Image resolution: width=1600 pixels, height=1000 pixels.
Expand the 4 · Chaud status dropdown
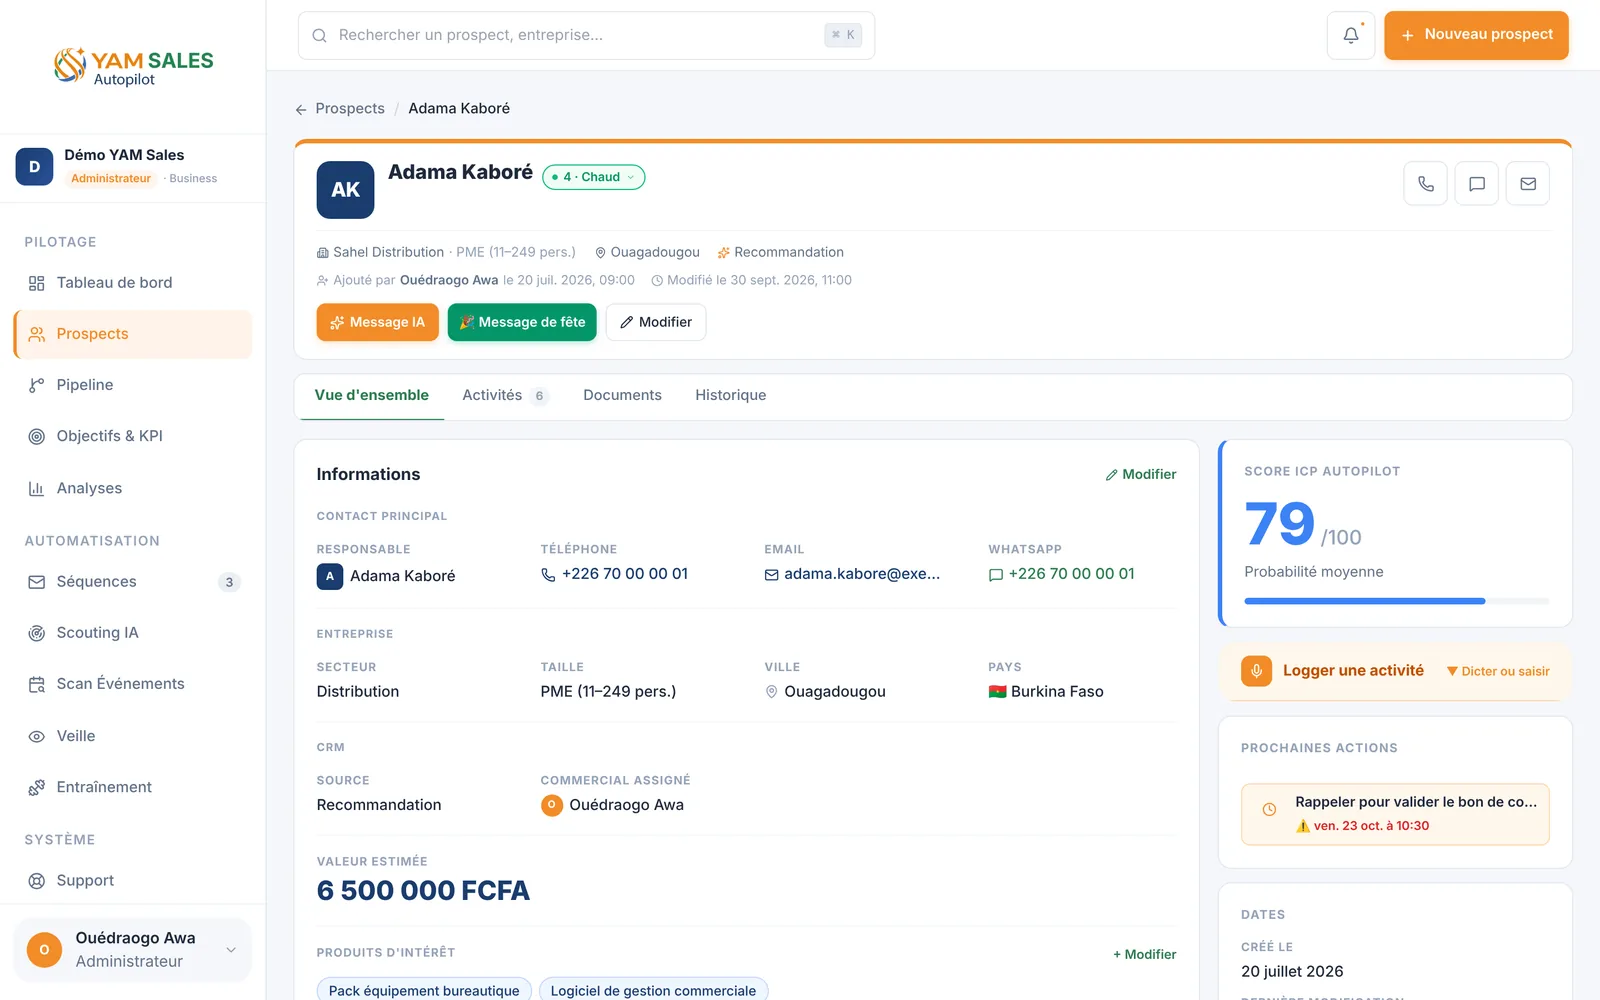click(x=593, y=177)
